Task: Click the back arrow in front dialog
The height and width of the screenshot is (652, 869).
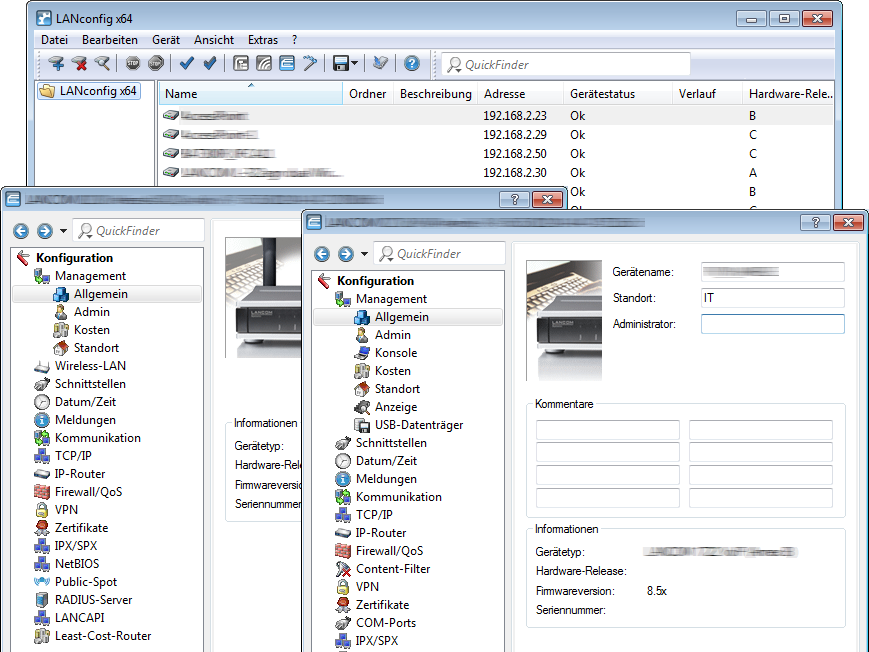Action: (322, 254)
